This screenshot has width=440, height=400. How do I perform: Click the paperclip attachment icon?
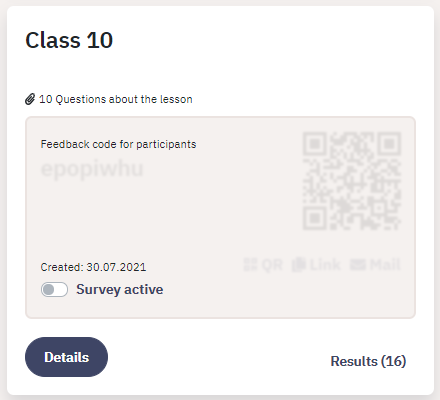tap(30, 99)
